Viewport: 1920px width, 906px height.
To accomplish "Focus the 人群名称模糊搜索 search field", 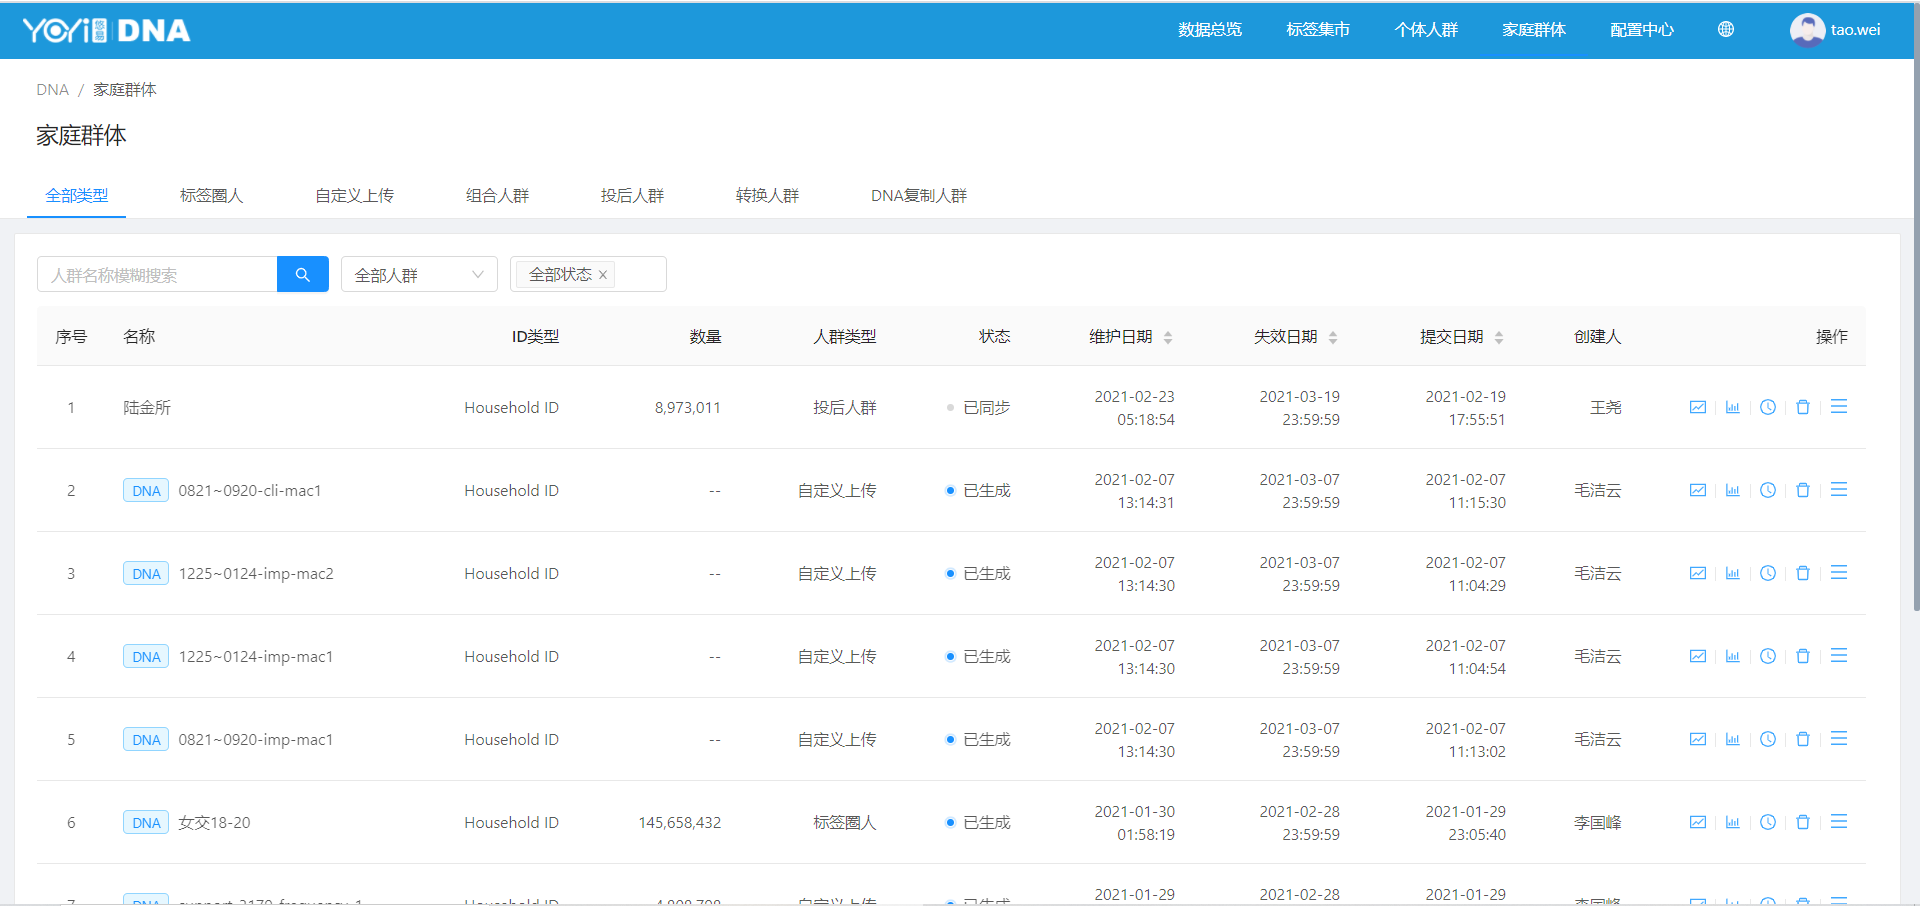I will 157,274.
